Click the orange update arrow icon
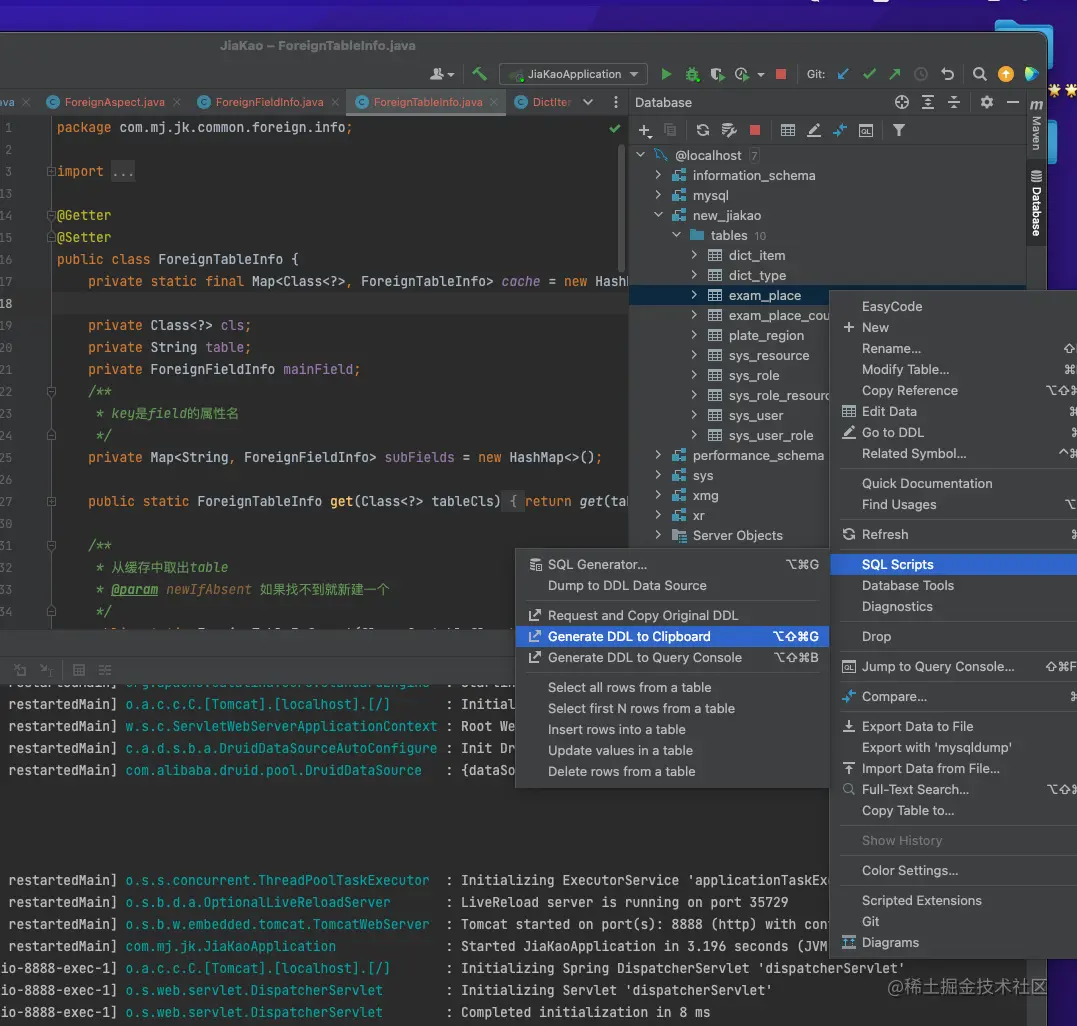The width and height of the screenshot is (1077, 1026). point(1006,74)
